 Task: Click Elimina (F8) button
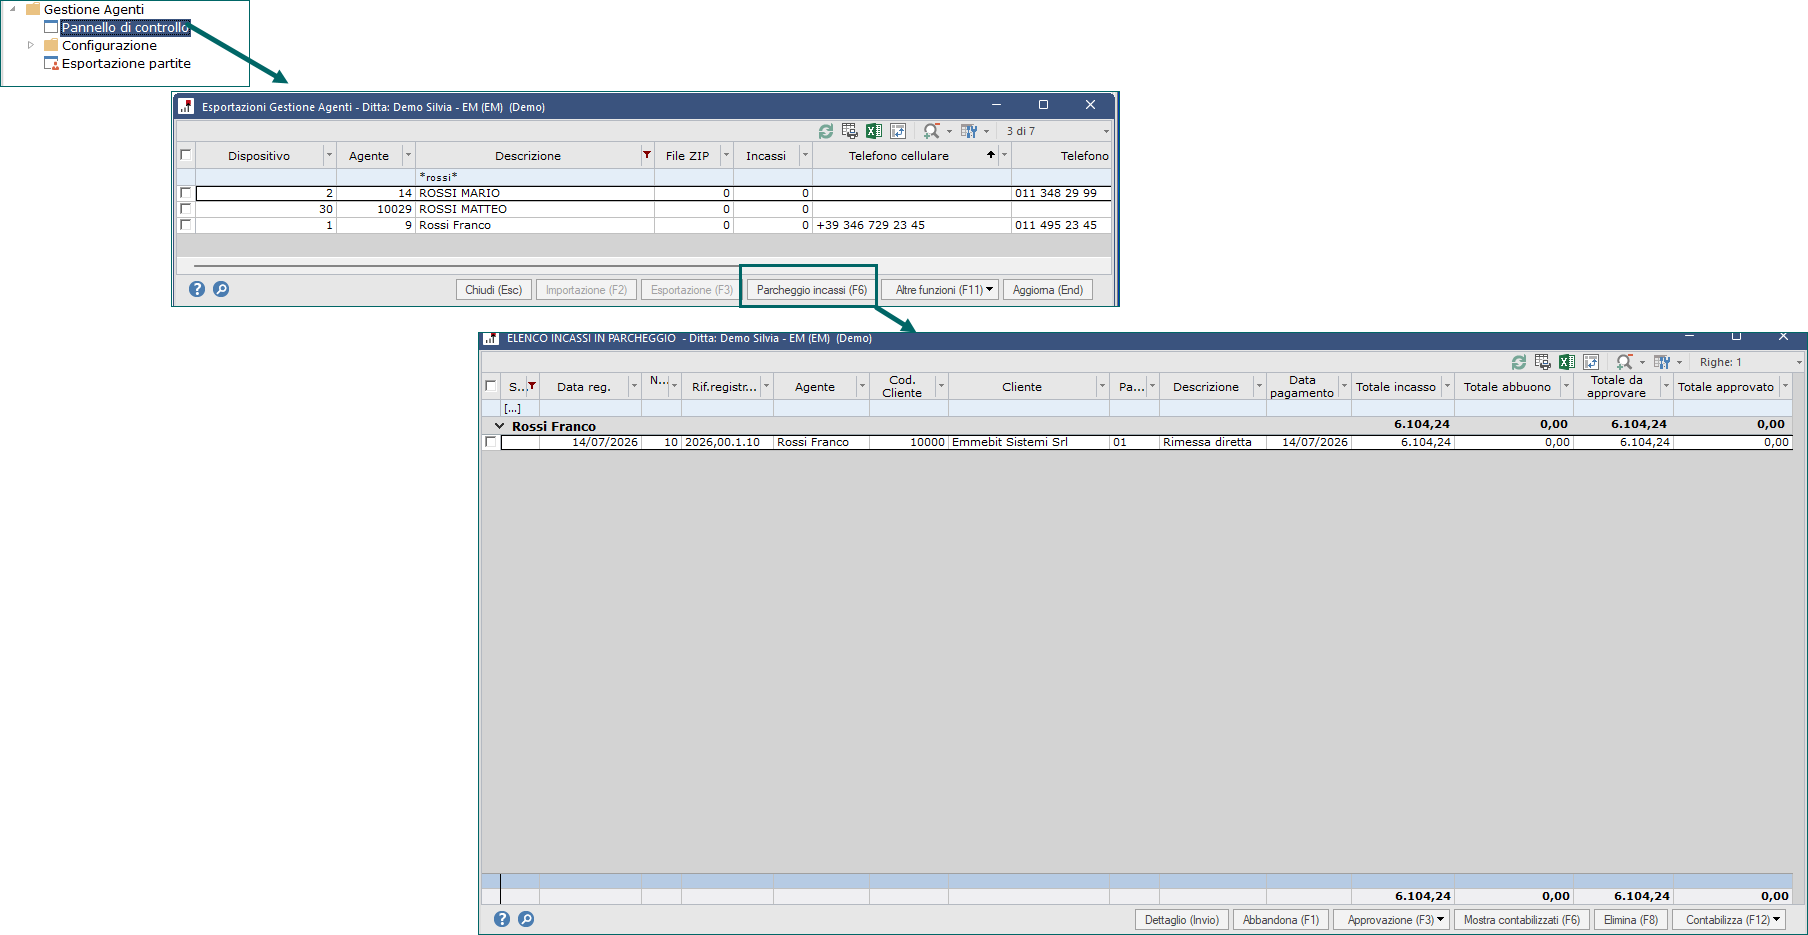point(1631,920)
